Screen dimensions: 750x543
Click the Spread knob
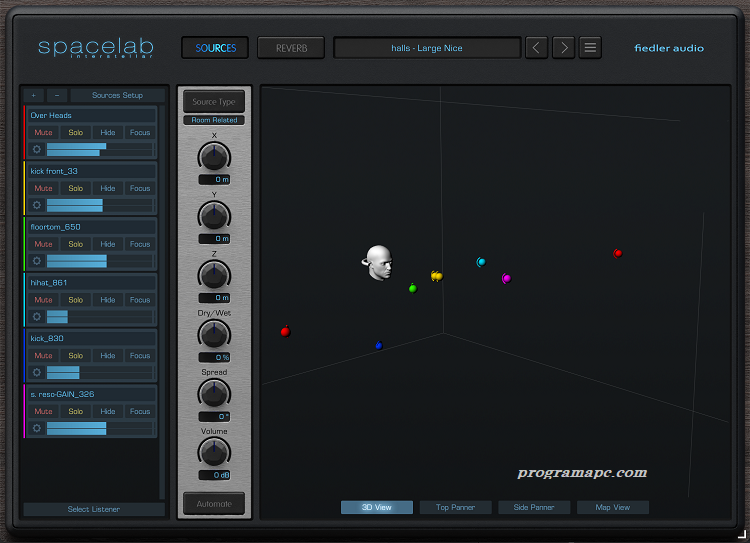pos(214,393)
